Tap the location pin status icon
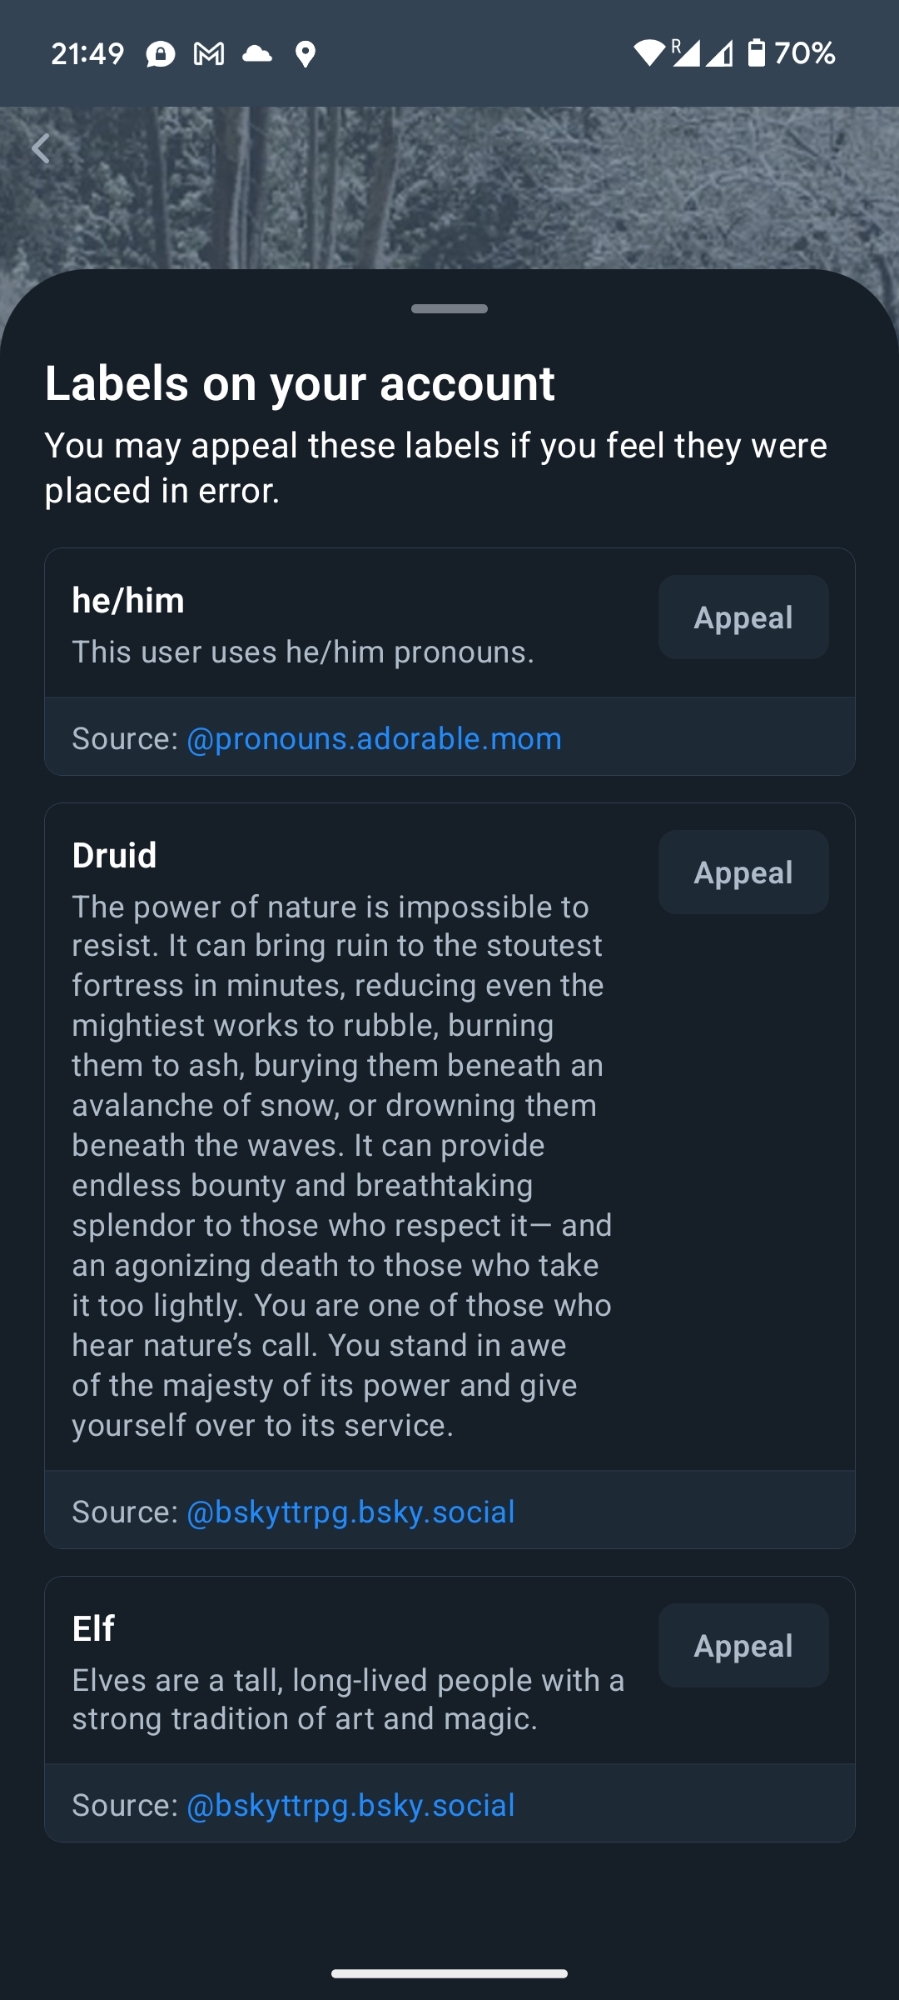The image size is (899, 2000). 306,54
